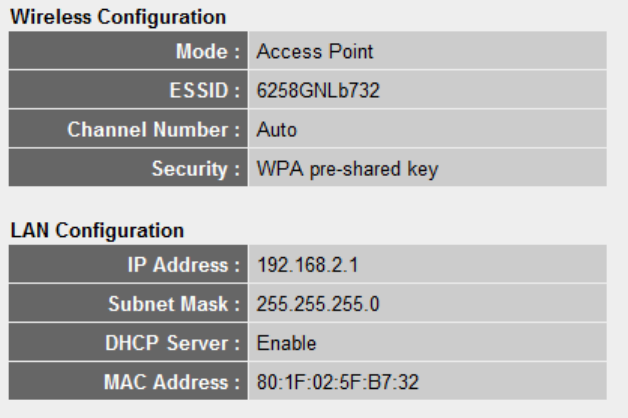Image resolution: width=628 pixels, height=418 pixels.
Task: Select the subnet mask 255.255.255.0
Action: 318,304
